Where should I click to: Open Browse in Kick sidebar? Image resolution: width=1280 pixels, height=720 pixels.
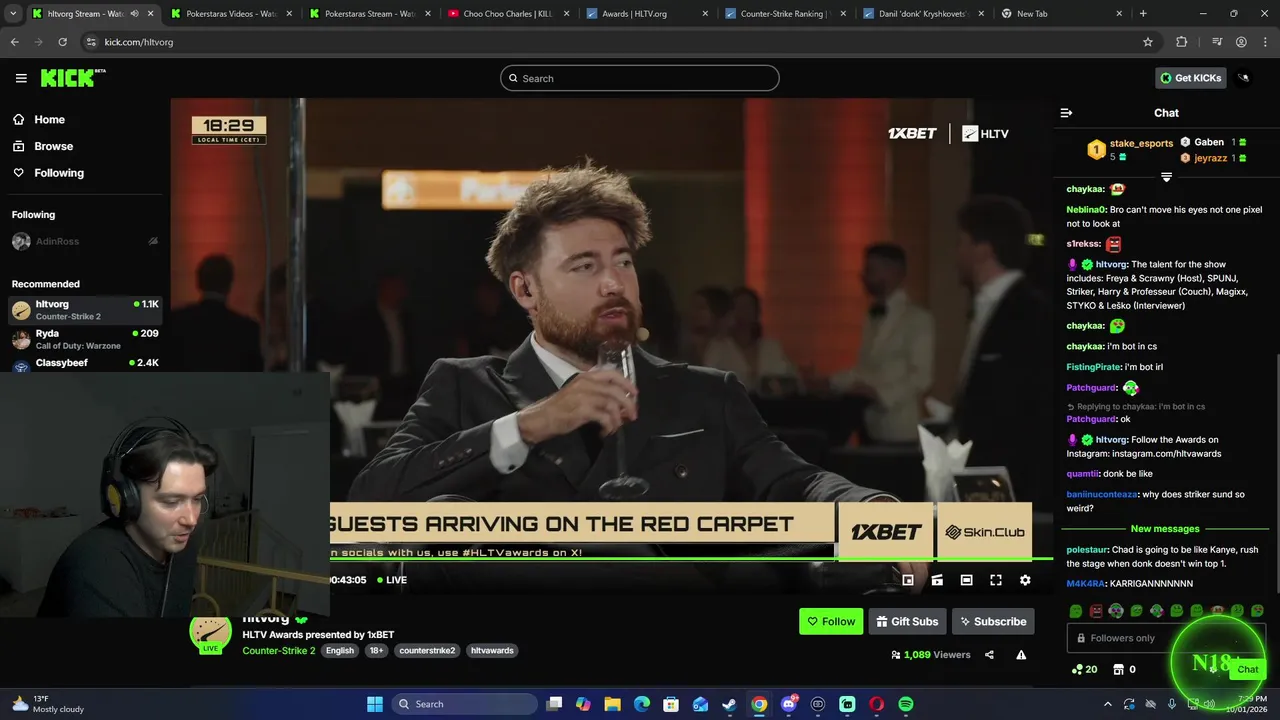click(42, 146)
